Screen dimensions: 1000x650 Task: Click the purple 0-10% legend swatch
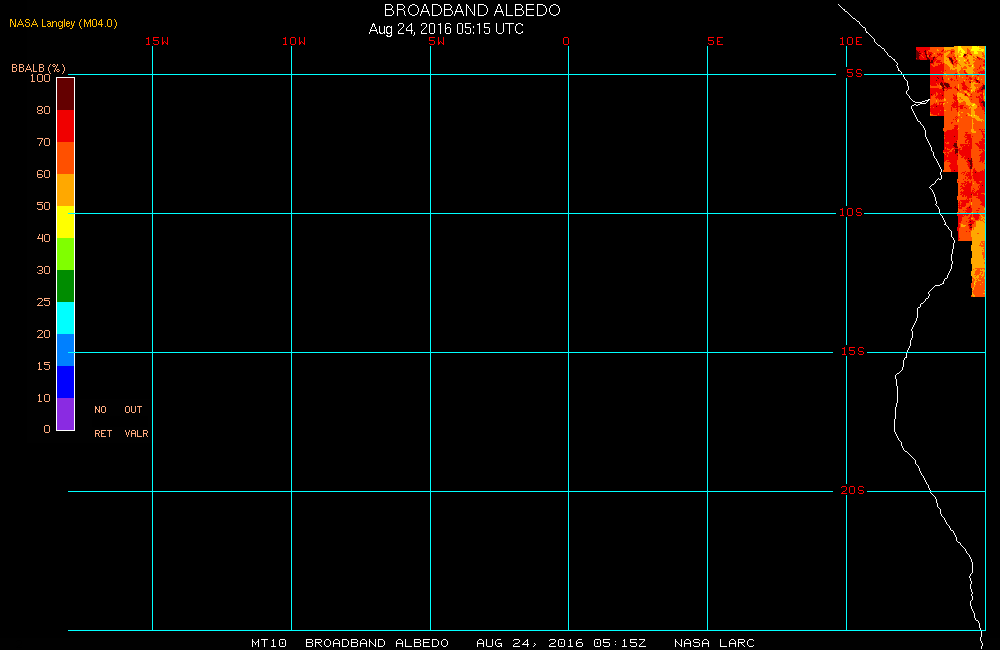[x=66, y=414]
